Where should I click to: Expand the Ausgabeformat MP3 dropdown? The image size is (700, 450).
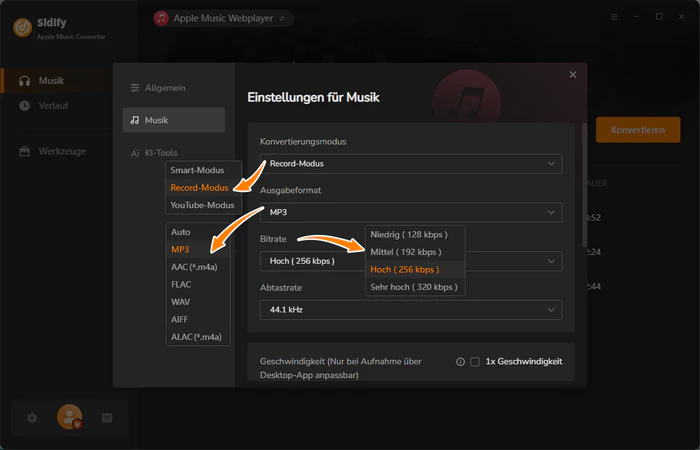click(x=411, y=212)
